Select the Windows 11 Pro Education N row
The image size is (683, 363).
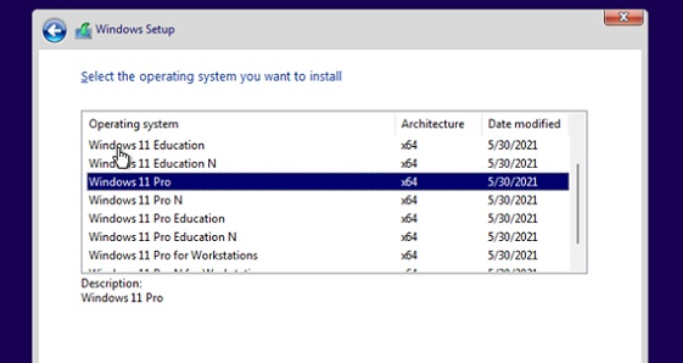[328, 237]
